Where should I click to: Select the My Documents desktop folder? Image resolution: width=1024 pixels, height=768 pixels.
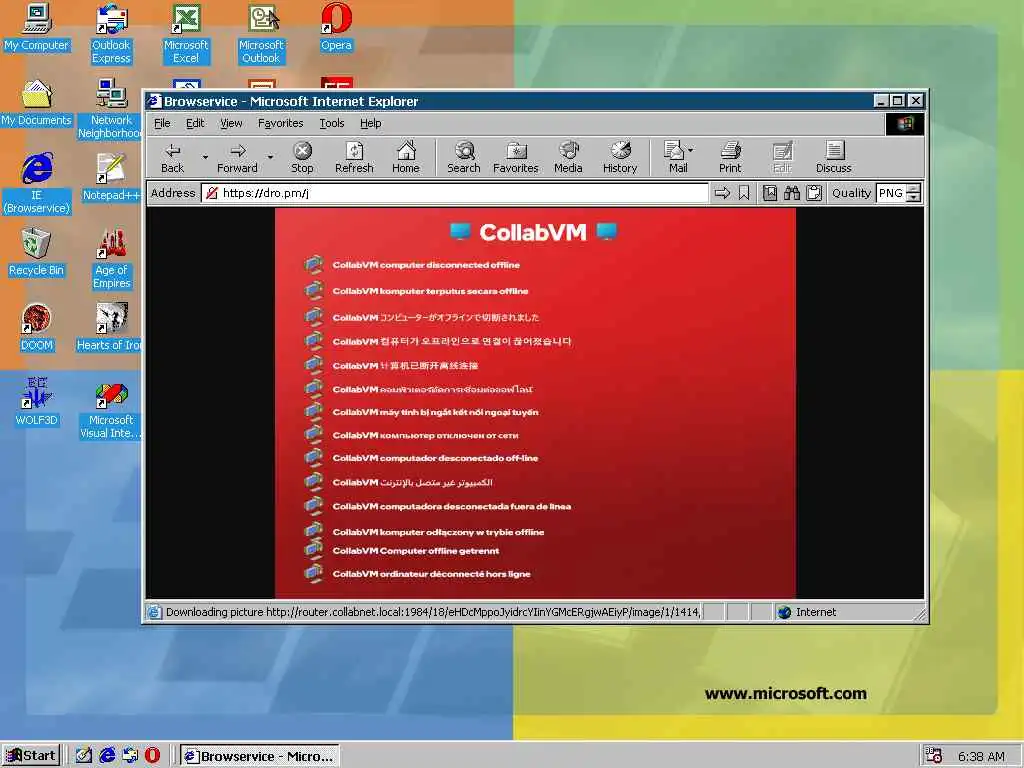[37, 103]
